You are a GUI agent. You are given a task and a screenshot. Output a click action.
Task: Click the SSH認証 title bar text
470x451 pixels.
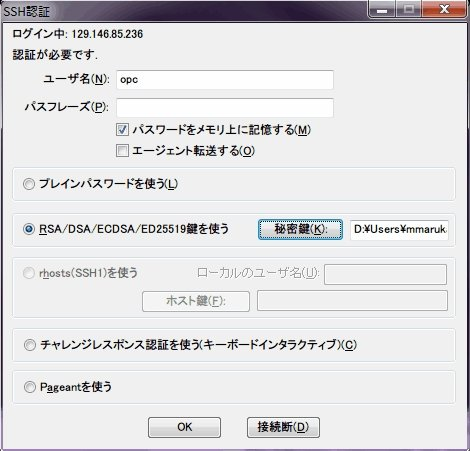(x=26, y=12)
